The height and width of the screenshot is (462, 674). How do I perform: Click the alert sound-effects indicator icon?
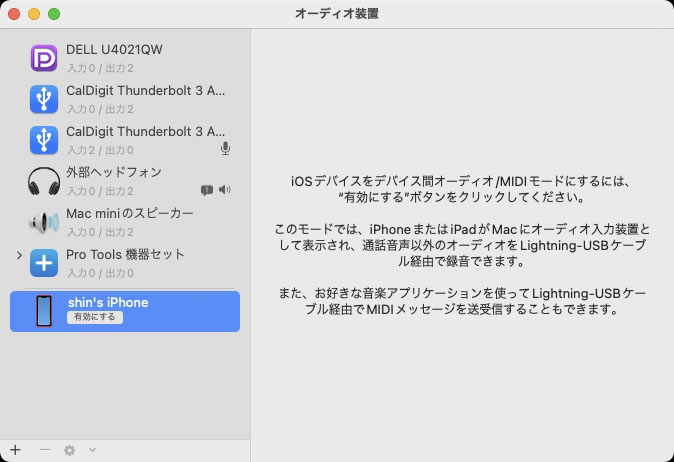click(207, 190)
